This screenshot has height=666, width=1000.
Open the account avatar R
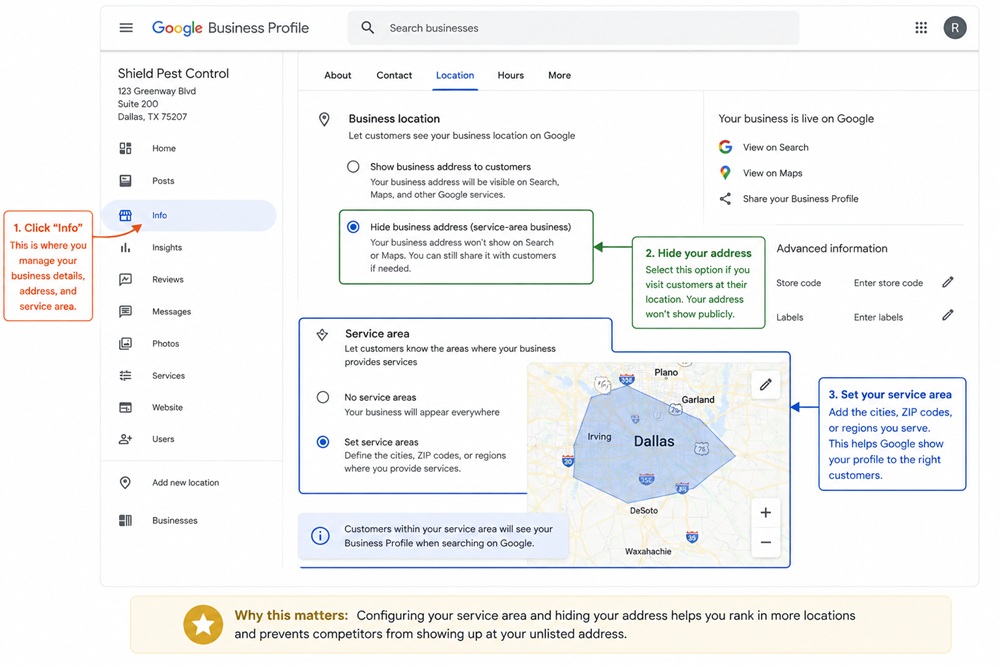tap(955, 27)
